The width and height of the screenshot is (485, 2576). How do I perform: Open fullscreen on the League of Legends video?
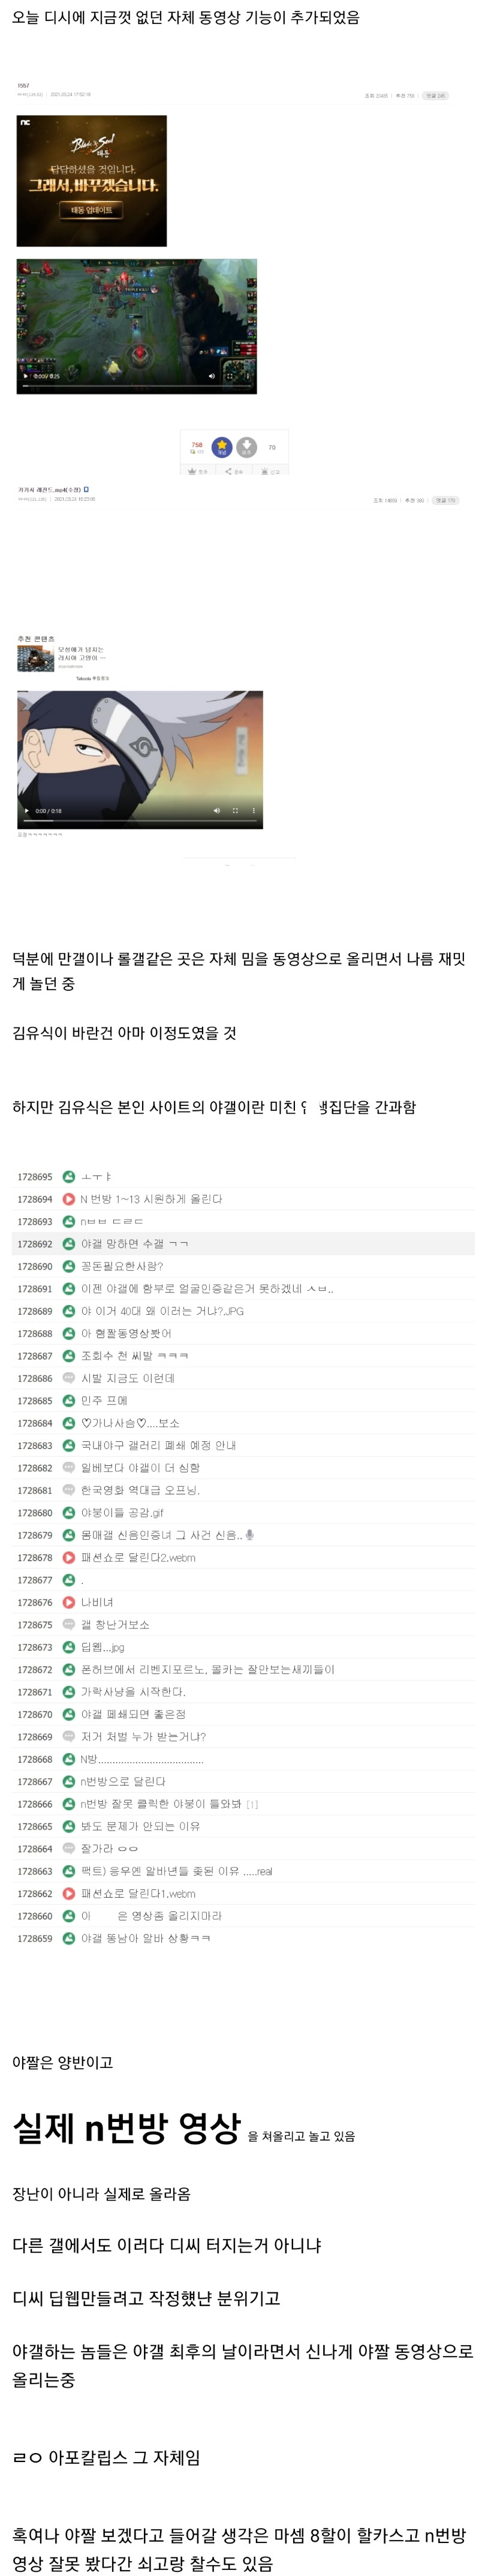[230, 377]
